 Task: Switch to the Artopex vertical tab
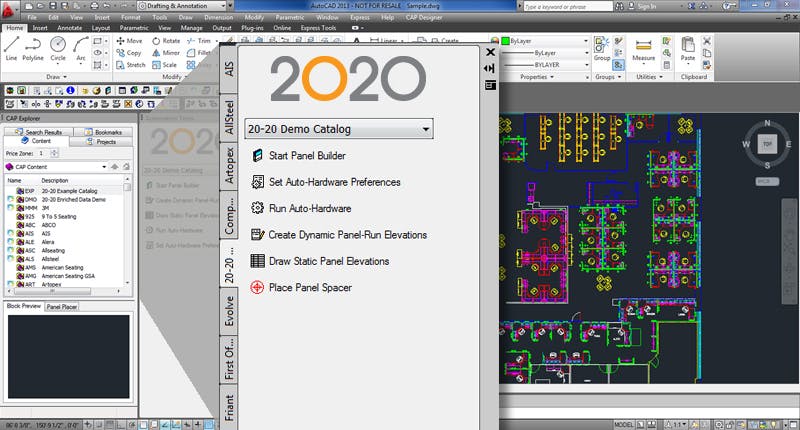click(229, 166)
